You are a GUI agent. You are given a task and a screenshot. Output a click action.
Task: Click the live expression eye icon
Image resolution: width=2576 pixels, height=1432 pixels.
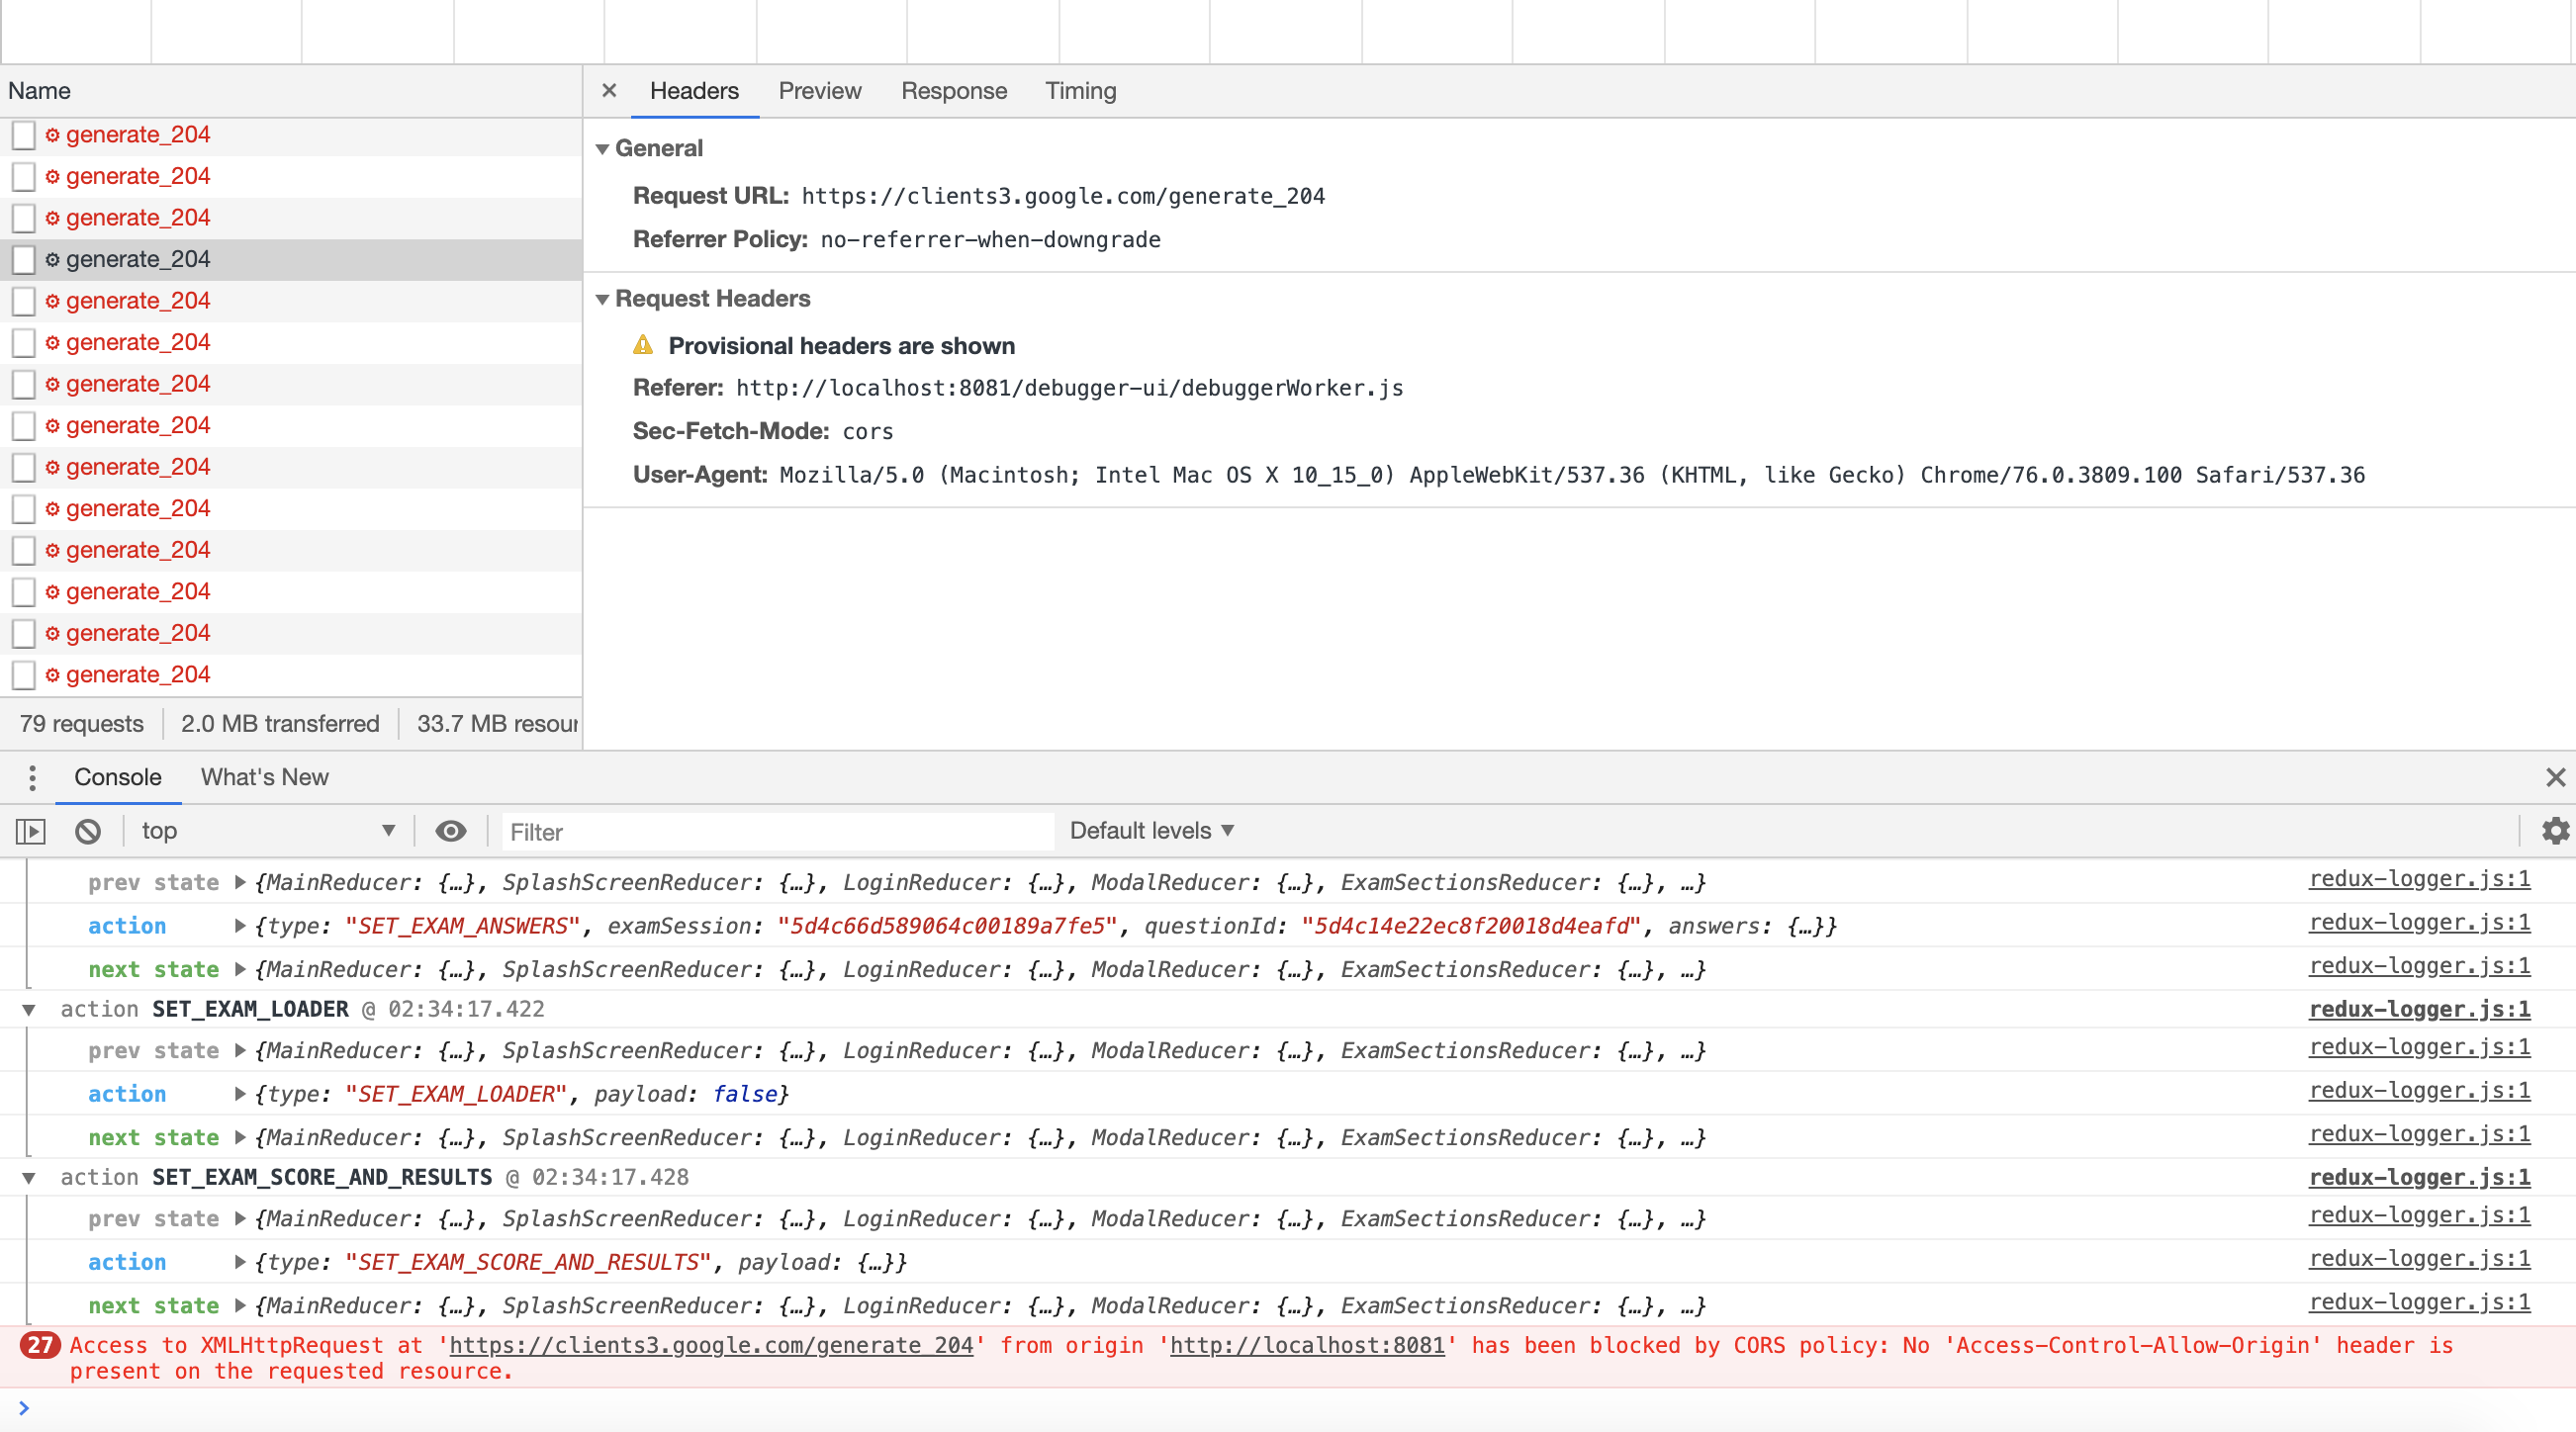pos(451,831)
